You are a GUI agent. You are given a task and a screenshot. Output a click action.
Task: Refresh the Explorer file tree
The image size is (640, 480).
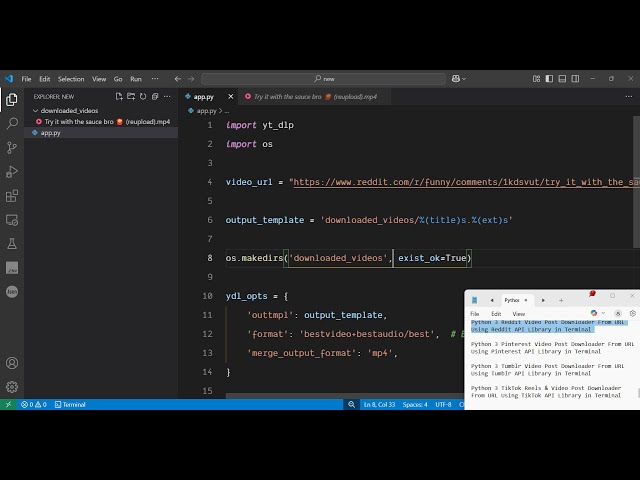coord(143,97)
